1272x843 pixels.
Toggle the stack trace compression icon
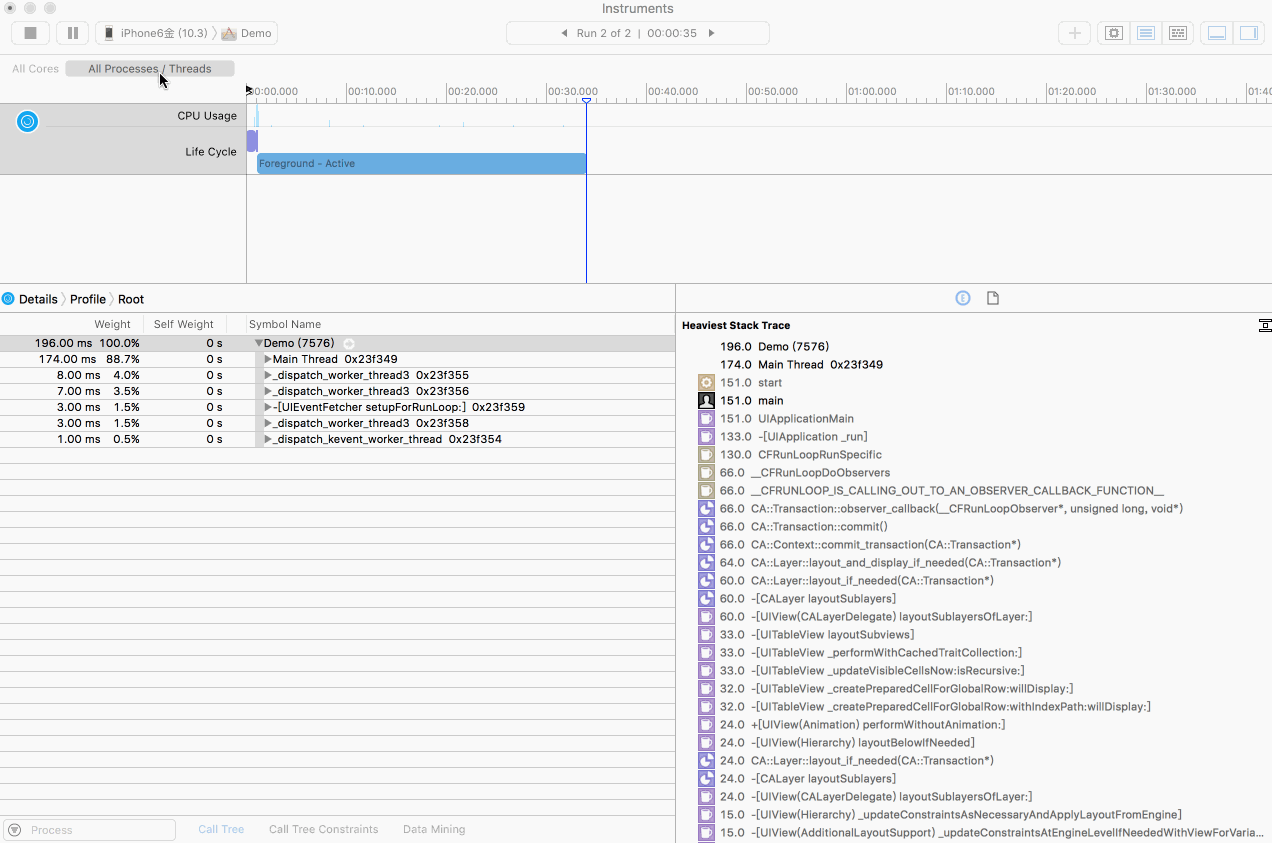click(x=1265, y=326)
